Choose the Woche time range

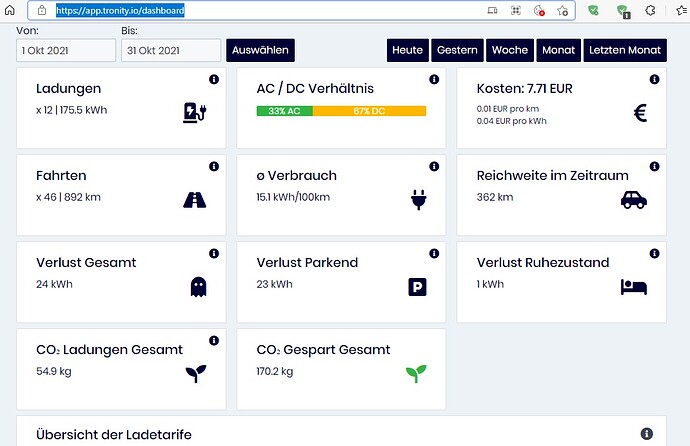click(510, 50)
